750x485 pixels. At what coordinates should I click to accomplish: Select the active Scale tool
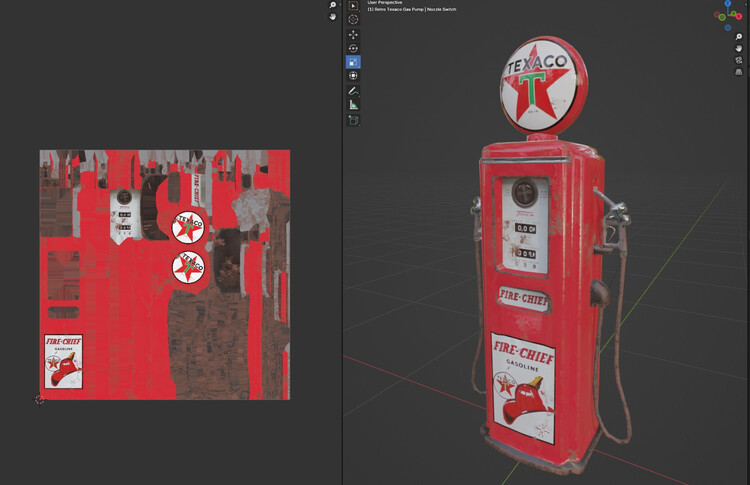tap(353, 62)
